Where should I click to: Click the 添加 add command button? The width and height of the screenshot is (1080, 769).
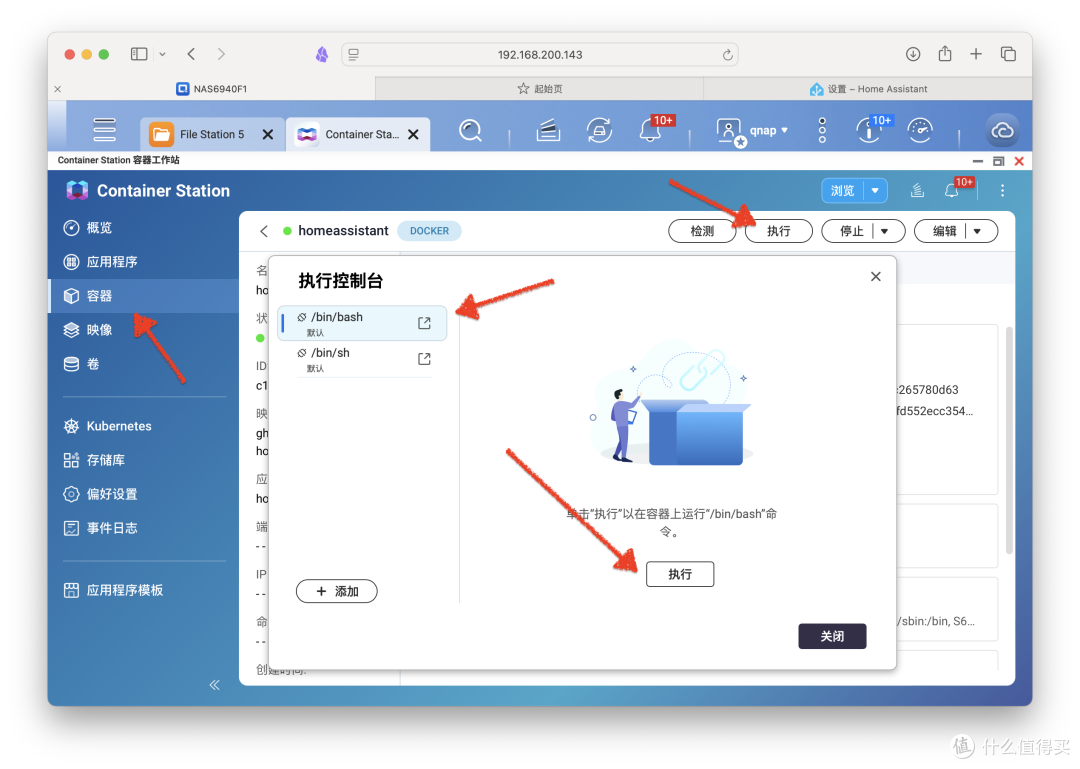(337, 591)
